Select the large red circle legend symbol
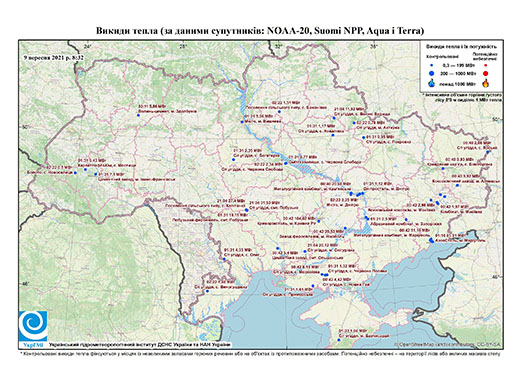This screenshot has height=368, width=520. click(485, 73)
